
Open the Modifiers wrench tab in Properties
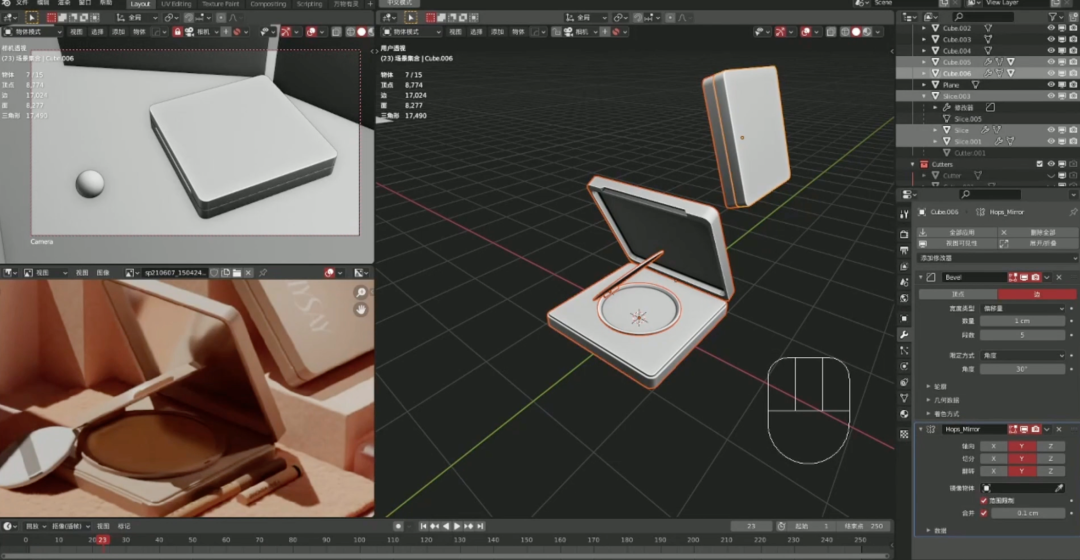pyautogui.click(x=904, y=335)
